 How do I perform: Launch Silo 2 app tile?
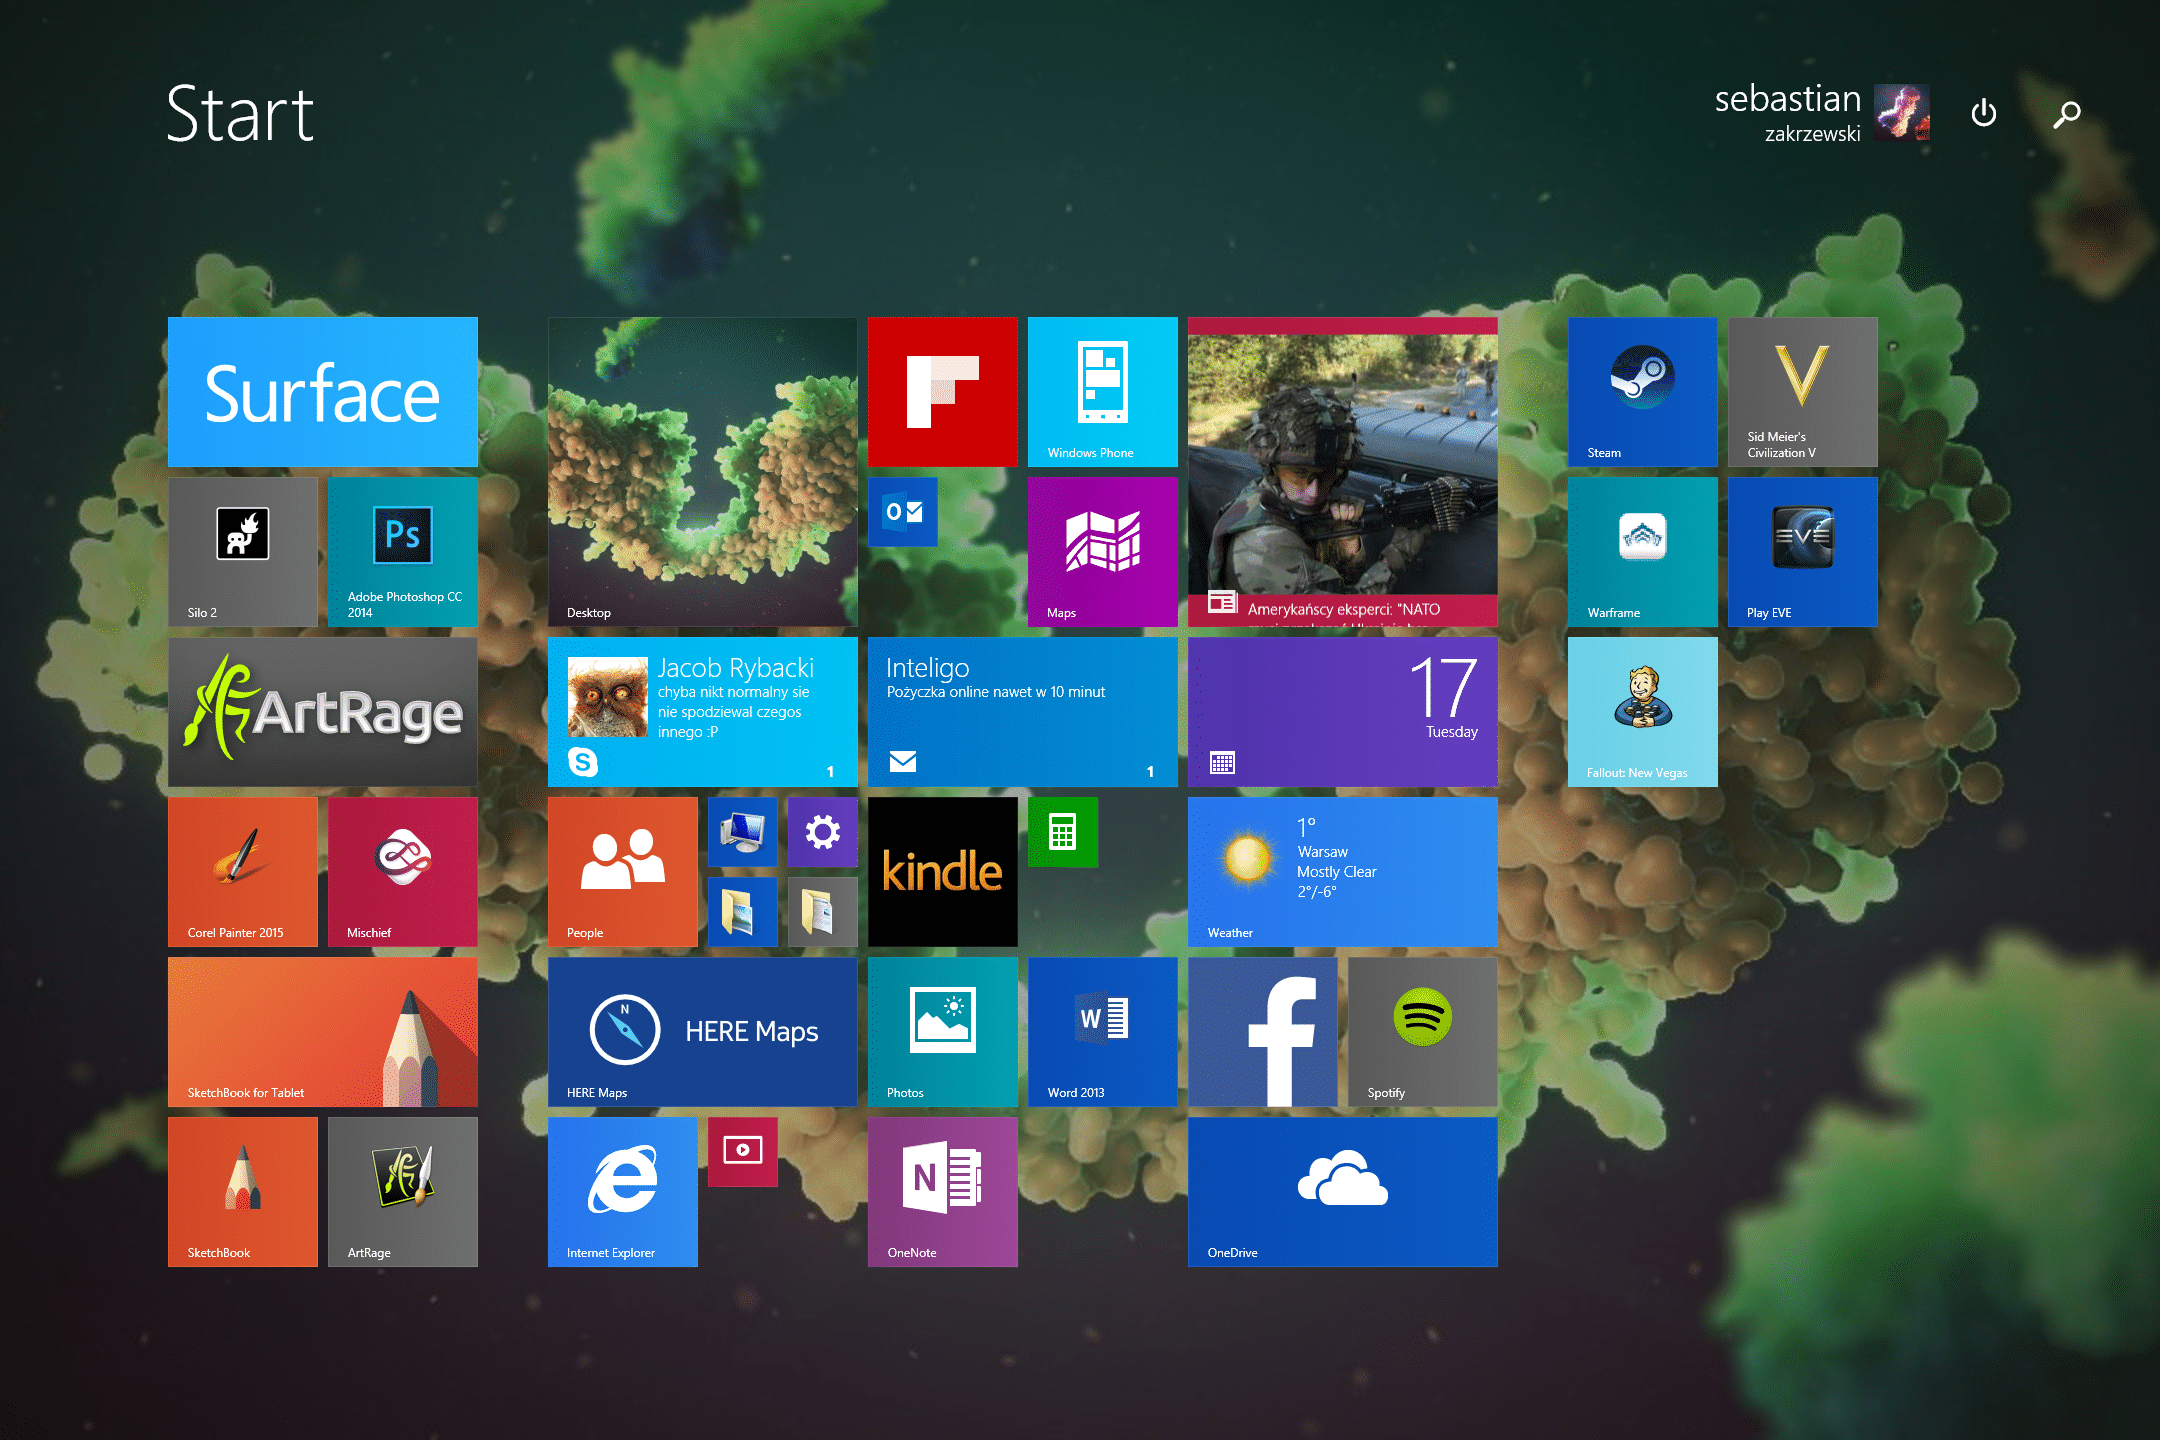tap(243, 552)
